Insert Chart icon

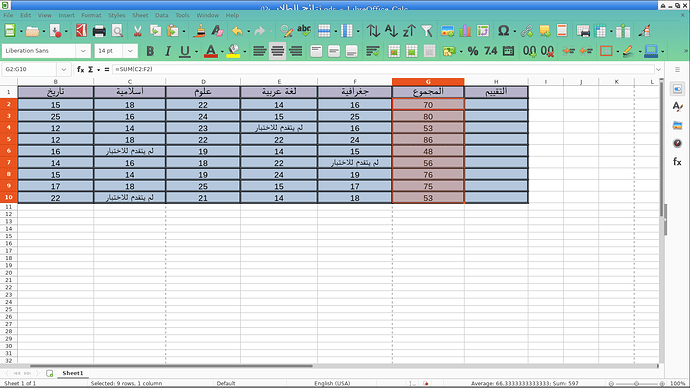click(x=465, y=31)
